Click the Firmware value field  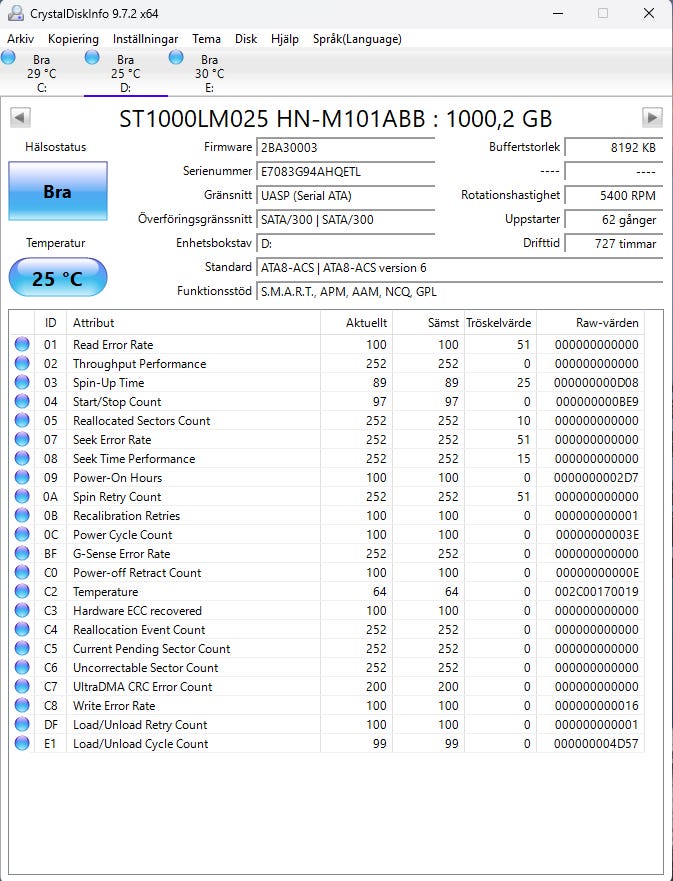pos(345,147)
